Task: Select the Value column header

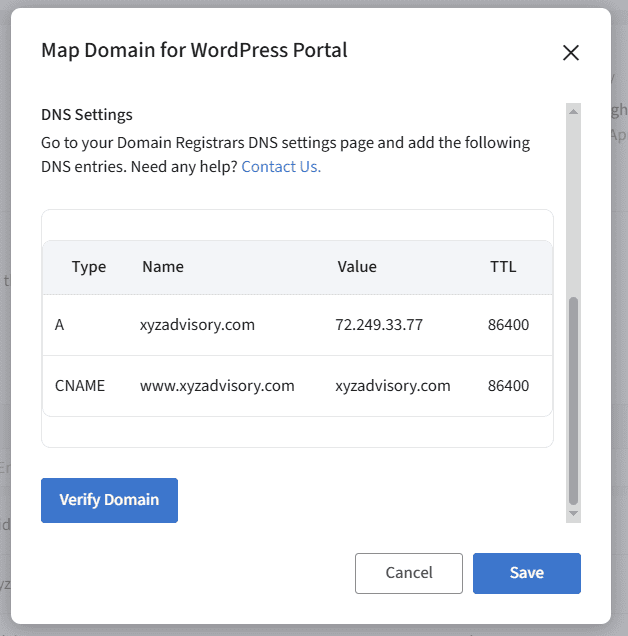Action: (356, 267)
